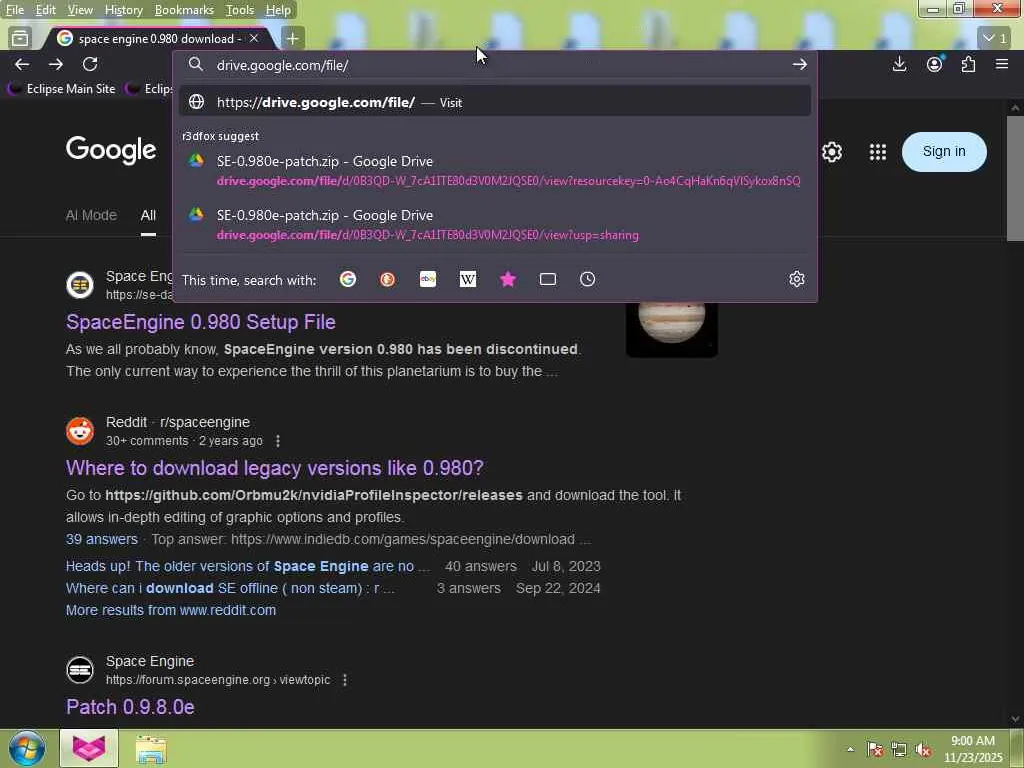The width and height of the screenshot is (1024, 768).
Task: Open SE-0.980e-patch.zip suggestion with usp=sharing URL
Action: point(495,225)
